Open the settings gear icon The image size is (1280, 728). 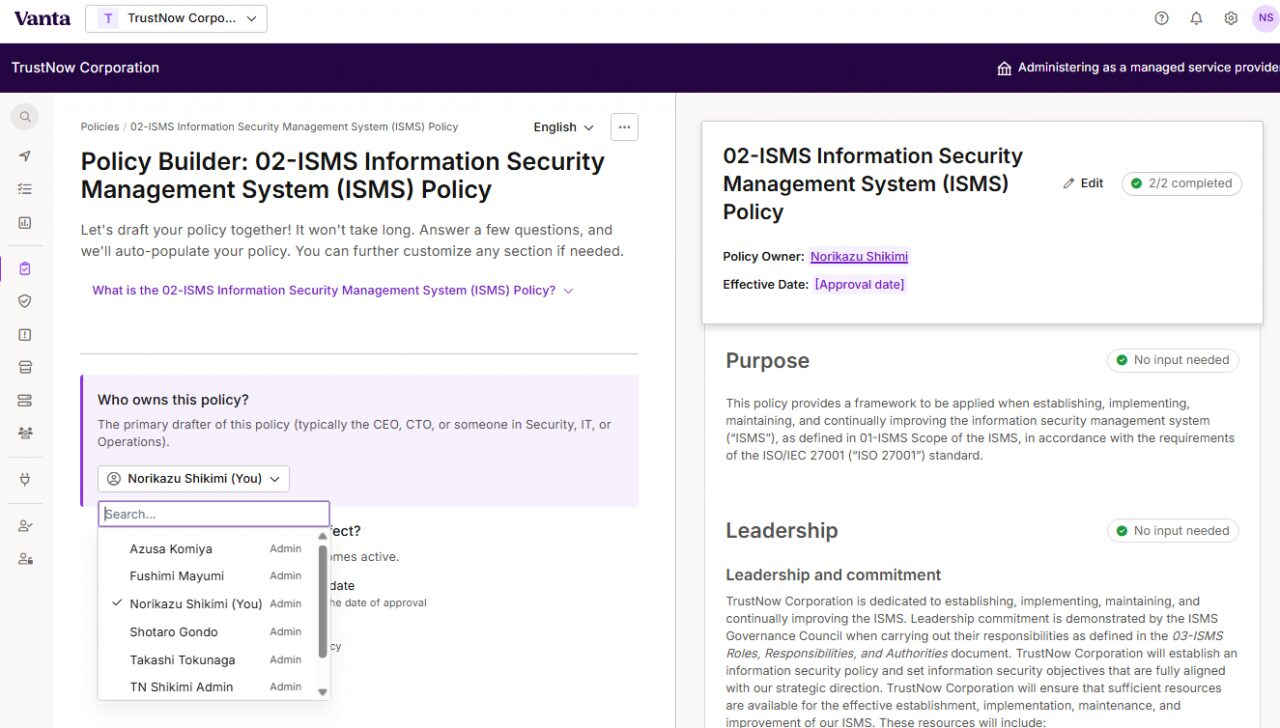1231,18
